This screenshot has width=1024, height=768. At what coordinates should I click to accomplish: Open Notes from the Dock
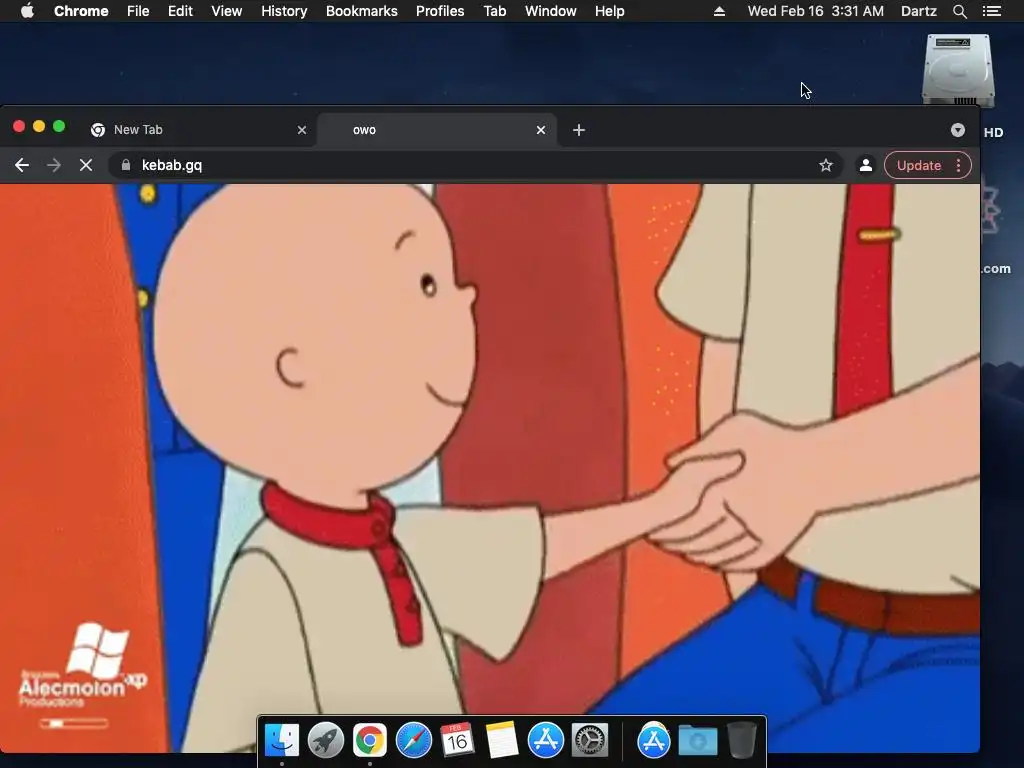502,741
